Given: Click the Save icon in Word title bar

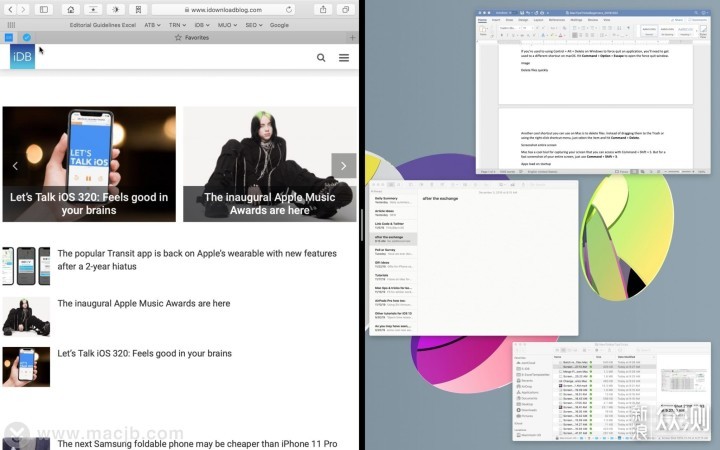Looking at the screenshot, I should click(522, 13).
